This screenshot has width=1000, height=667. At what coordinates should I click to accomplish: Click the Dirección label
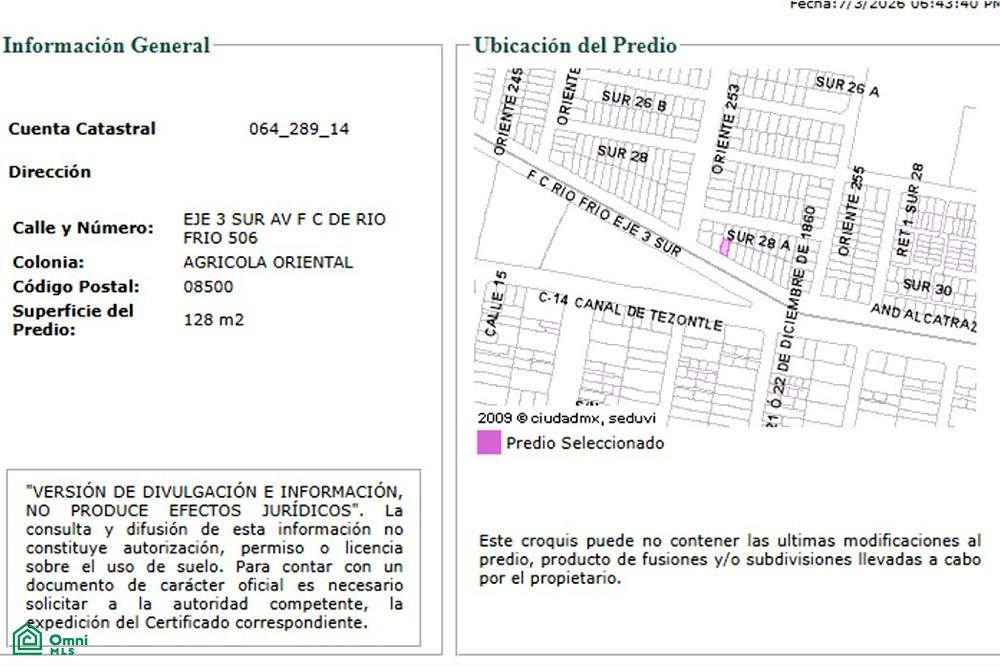[x=50, y=172]
